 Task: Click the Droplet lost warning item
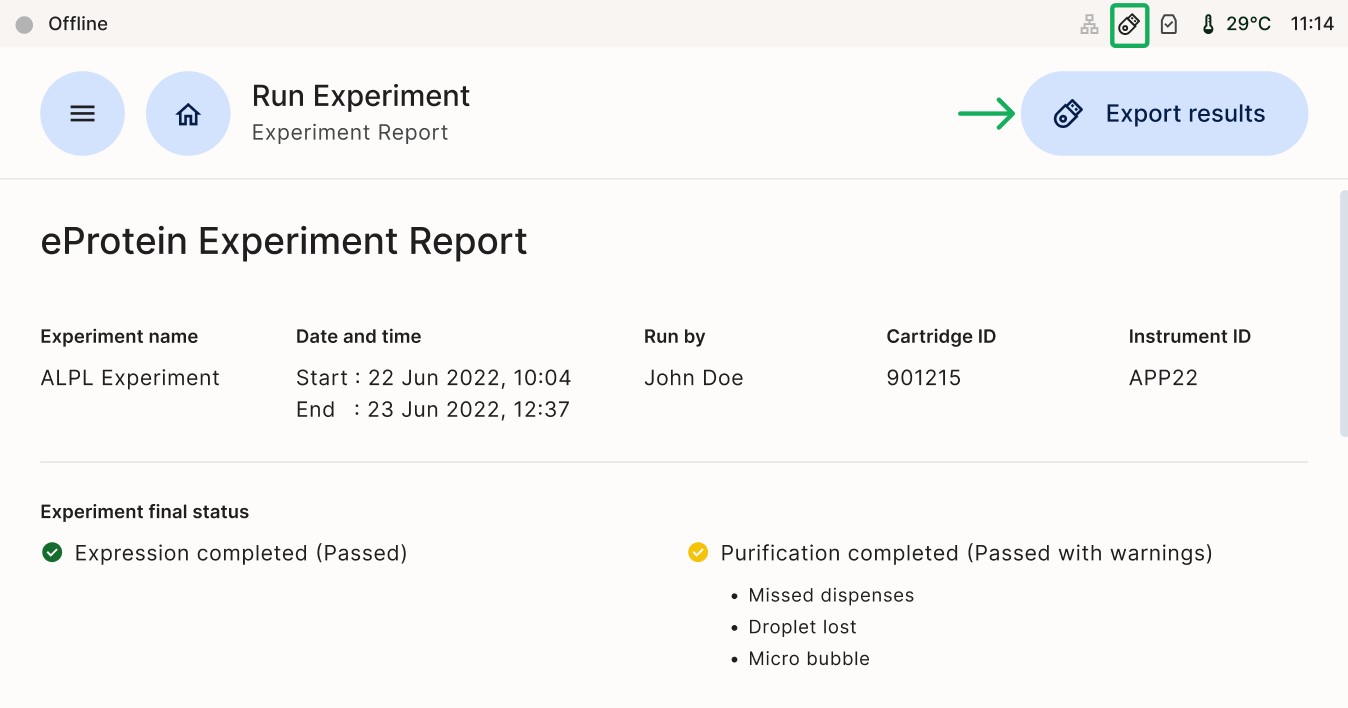click(x=803, y=627)
